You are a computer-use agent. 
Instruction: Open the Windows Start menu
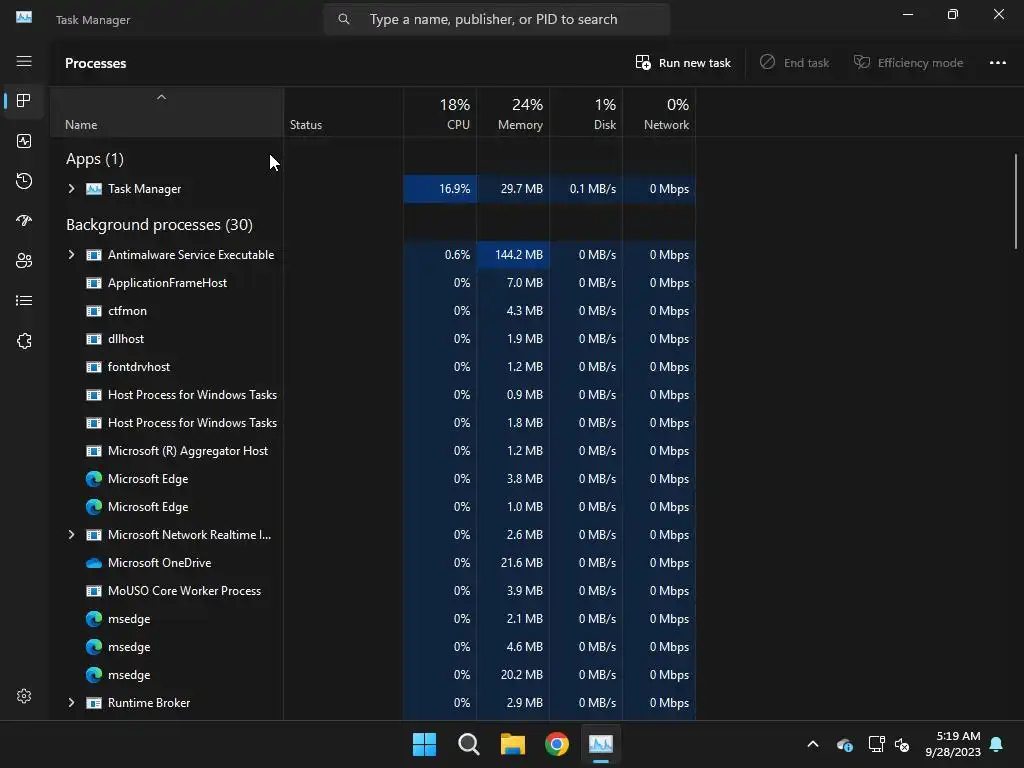pos(424,744)
